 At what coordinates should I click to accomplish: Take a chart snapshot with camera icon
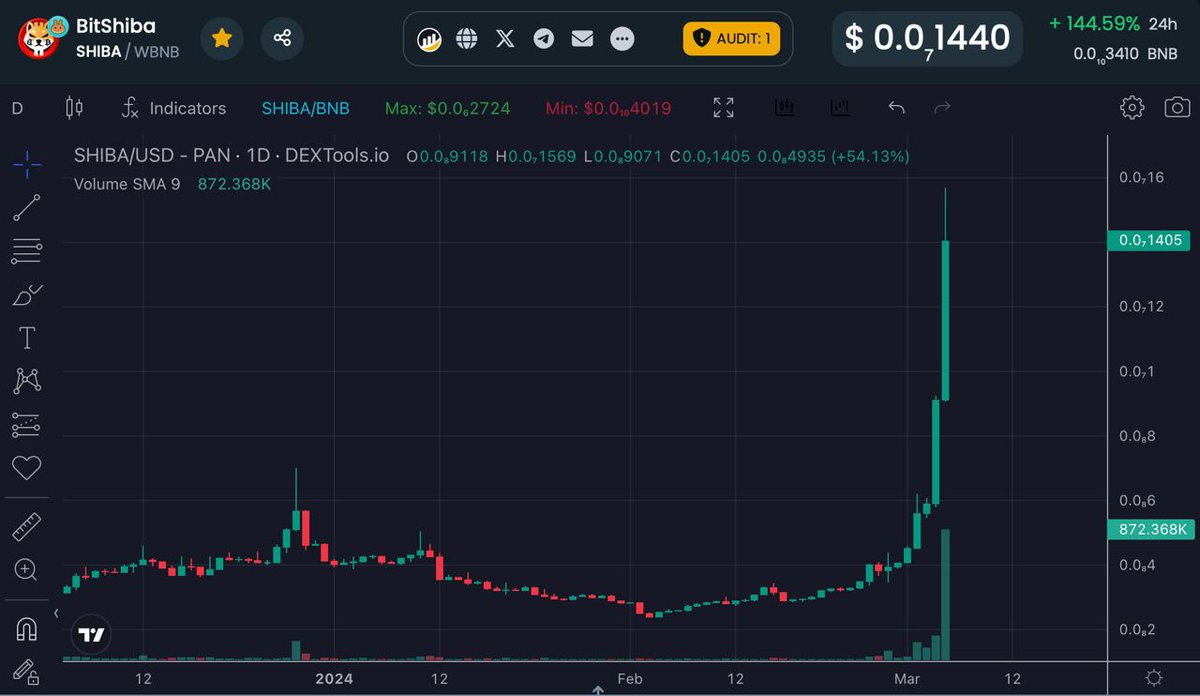point(1177,107)
